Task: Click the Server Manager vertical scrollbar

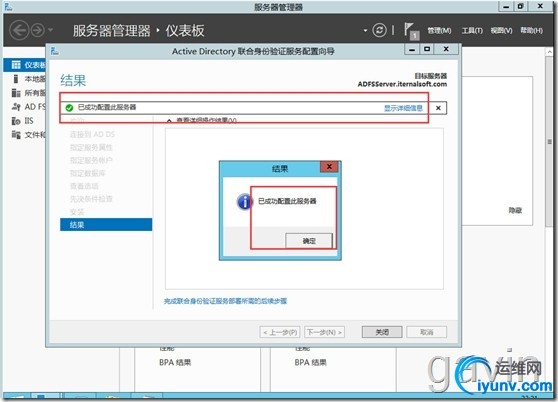Action: pos(549,142)
